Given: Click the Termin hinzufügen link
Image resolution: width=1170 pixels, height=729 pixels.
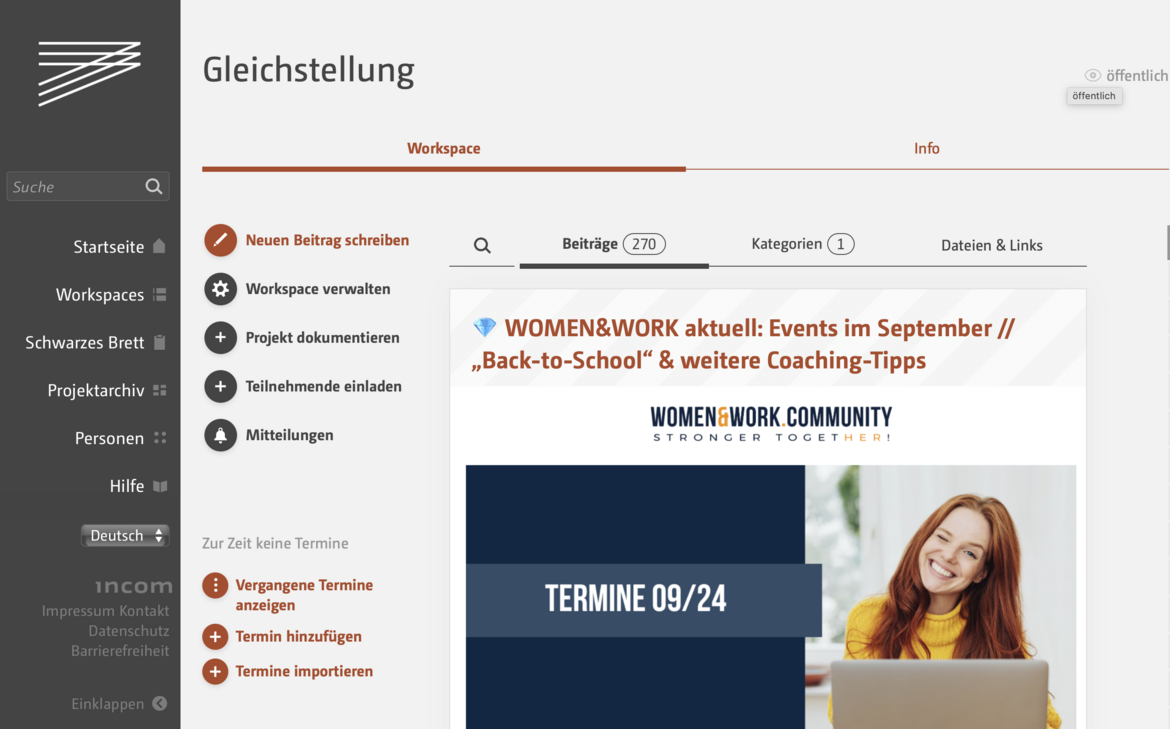Looking at the screenshot, I should pyautogui.click(x=298, y=636).
